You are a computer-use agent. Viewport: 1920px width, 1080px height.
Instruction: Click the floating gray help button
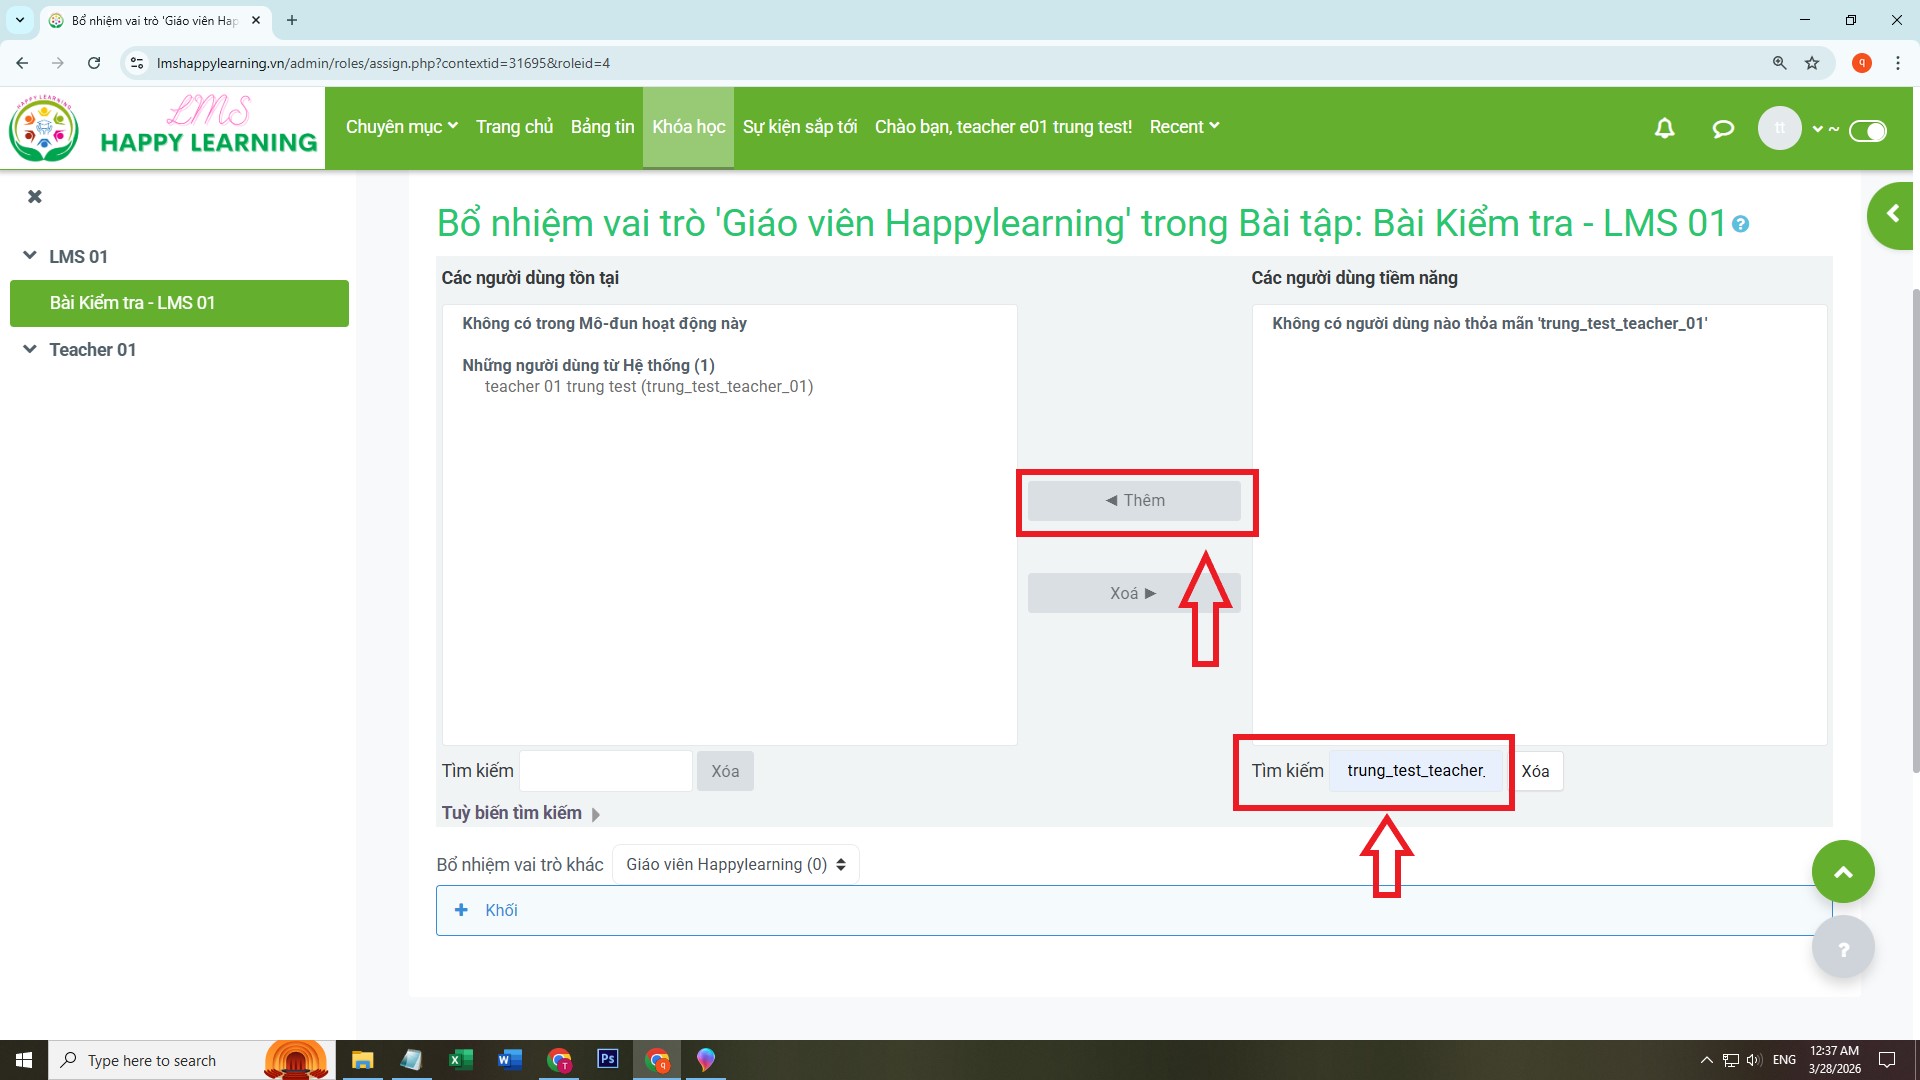click(1842, 948)
